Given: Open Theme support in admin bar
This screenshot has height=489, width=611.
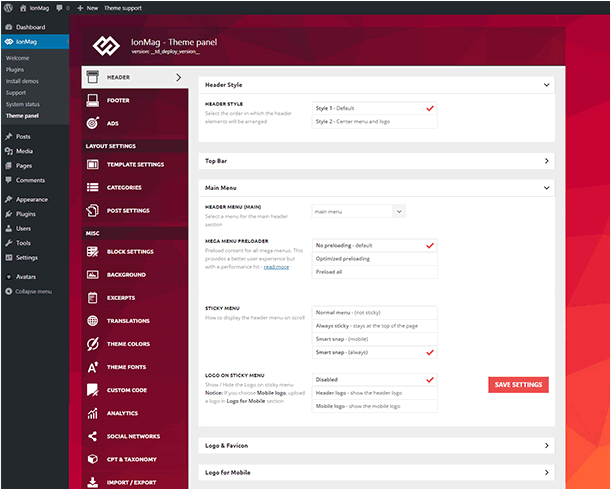Looking at the screenshot, I should coord(123,8).
